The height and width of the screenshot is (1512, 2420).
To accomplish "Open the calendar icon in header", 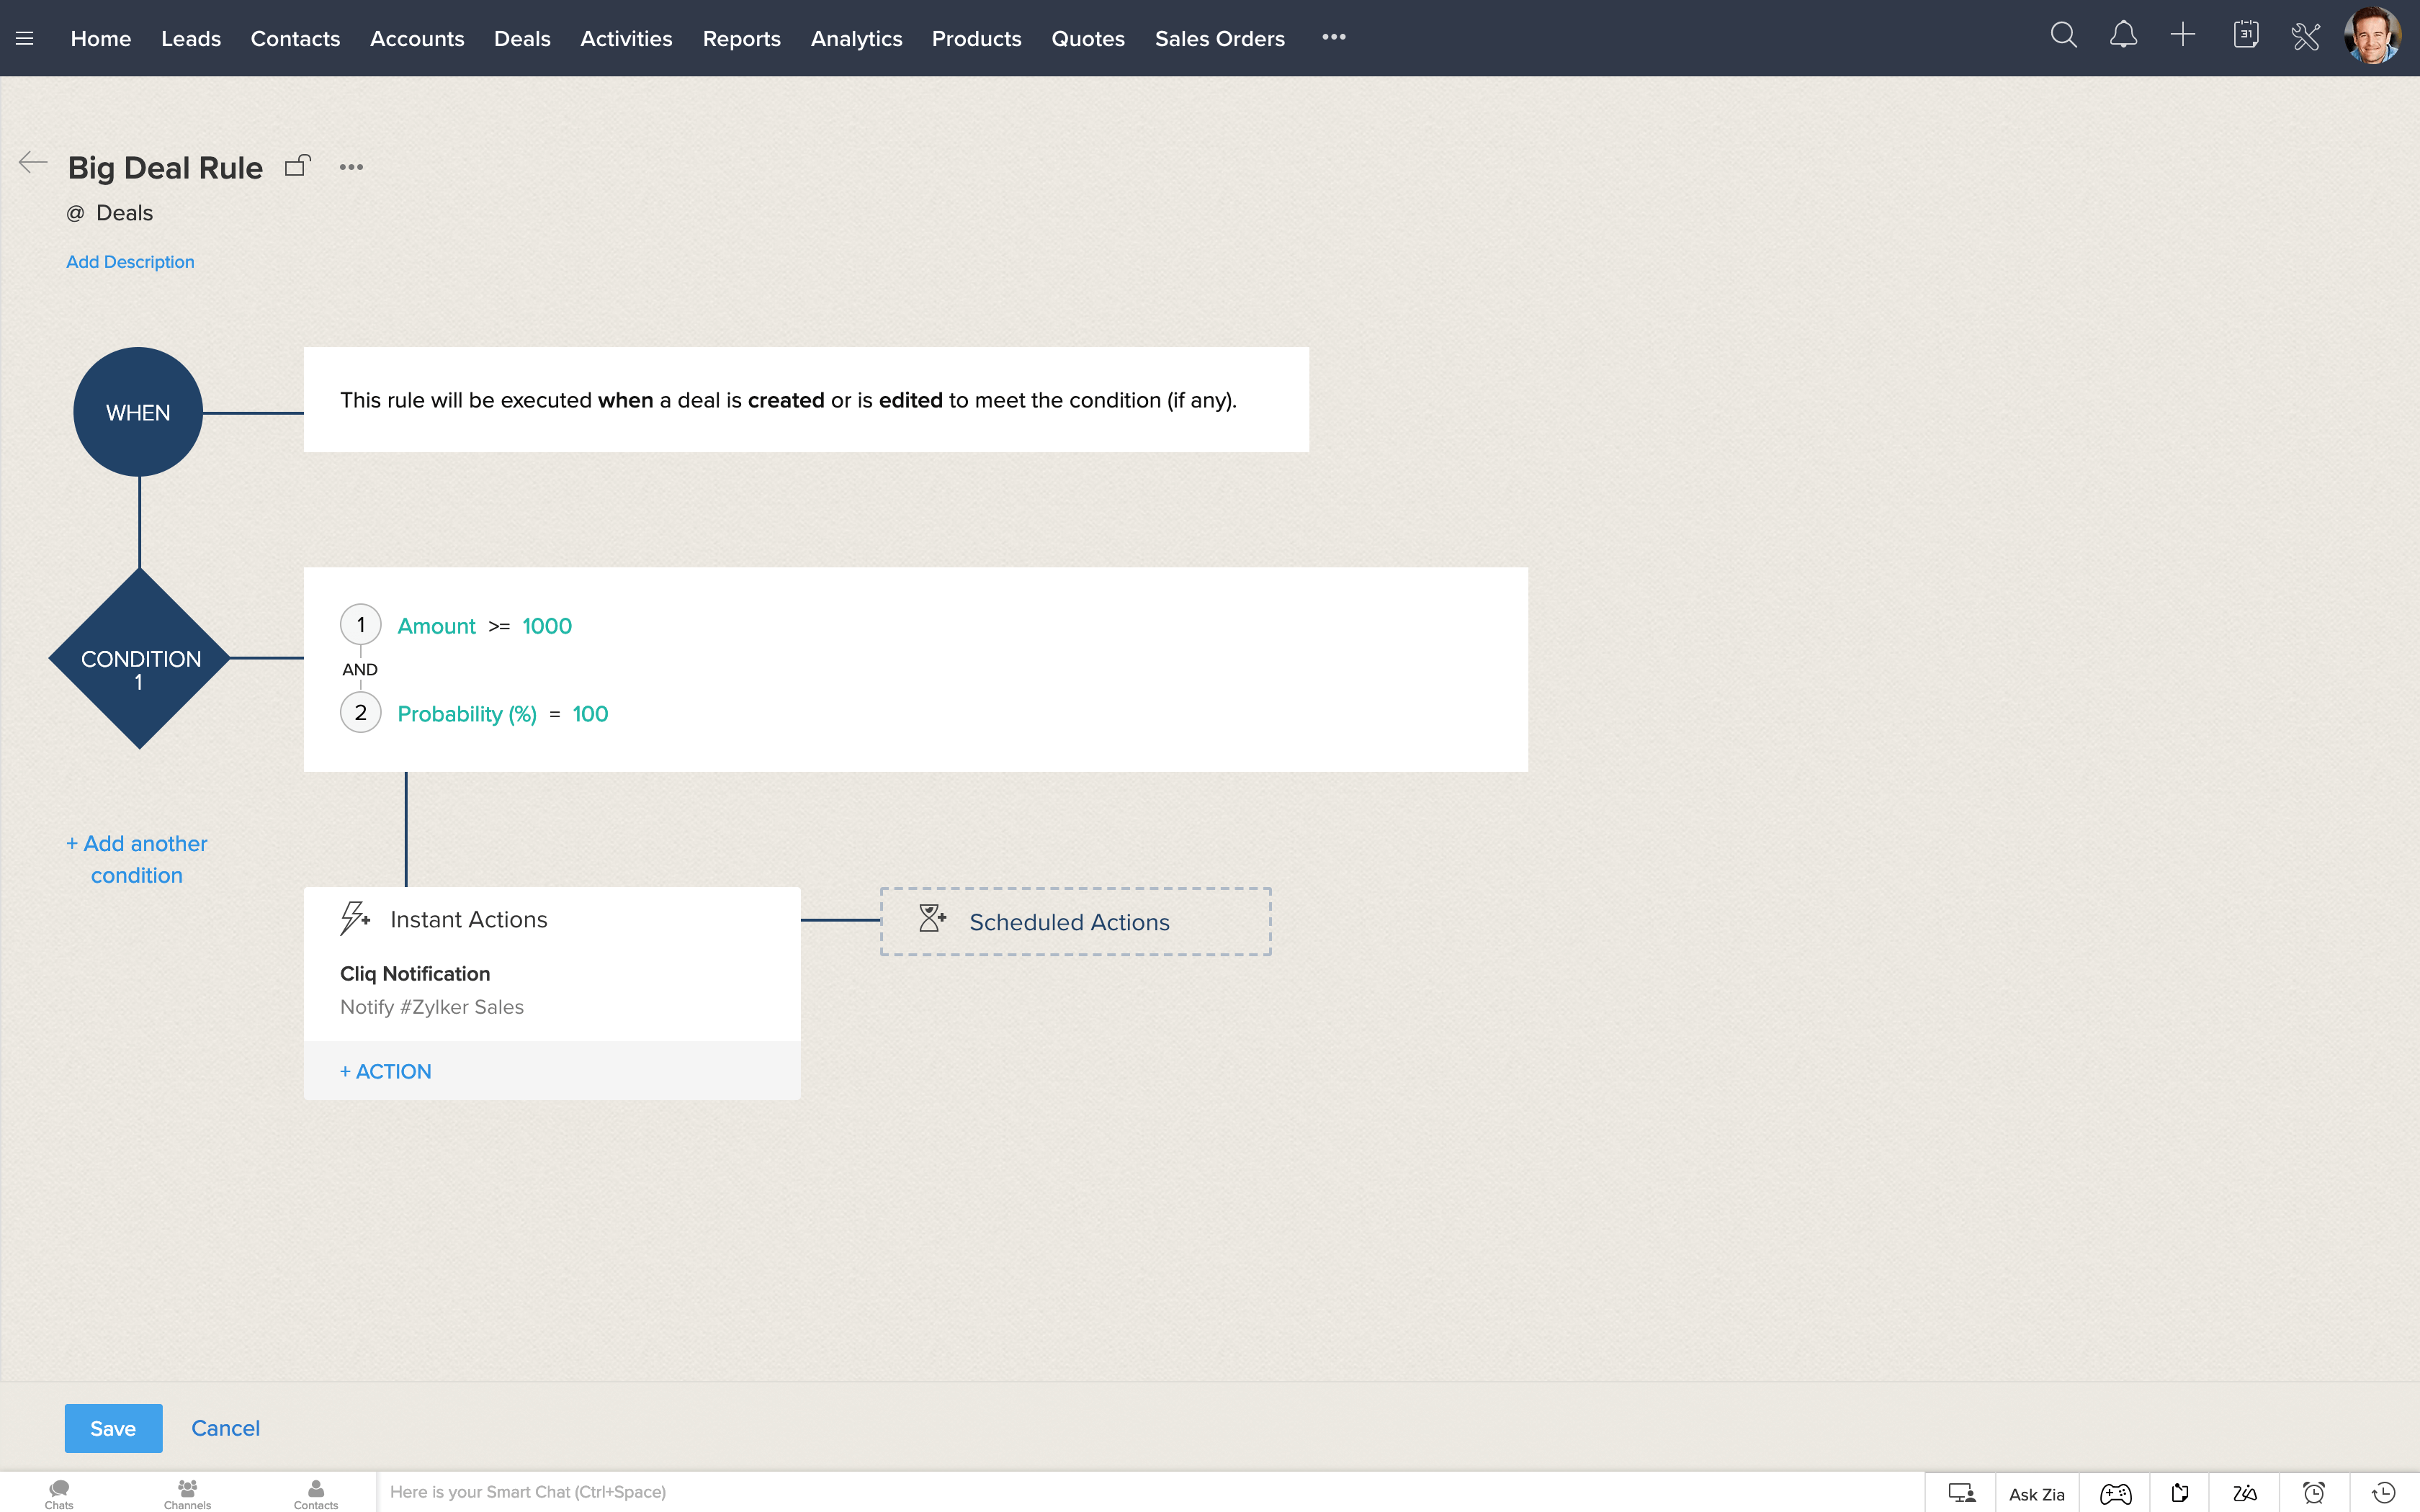I will tap(2245, 36).
